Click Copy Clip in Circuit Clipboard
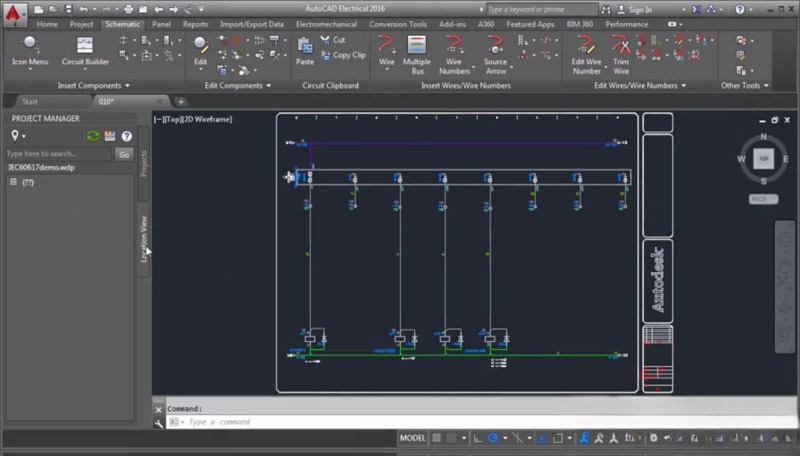The image size is (800, 456). point(343,55)
